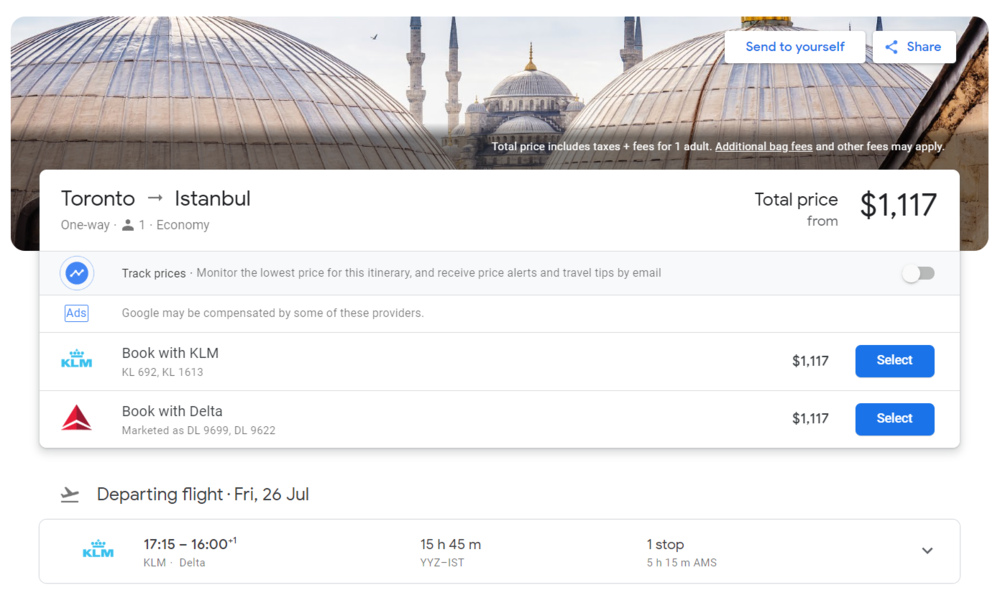
Task: Click the departing flight airplane icon
Action: (x=70, y=495)
